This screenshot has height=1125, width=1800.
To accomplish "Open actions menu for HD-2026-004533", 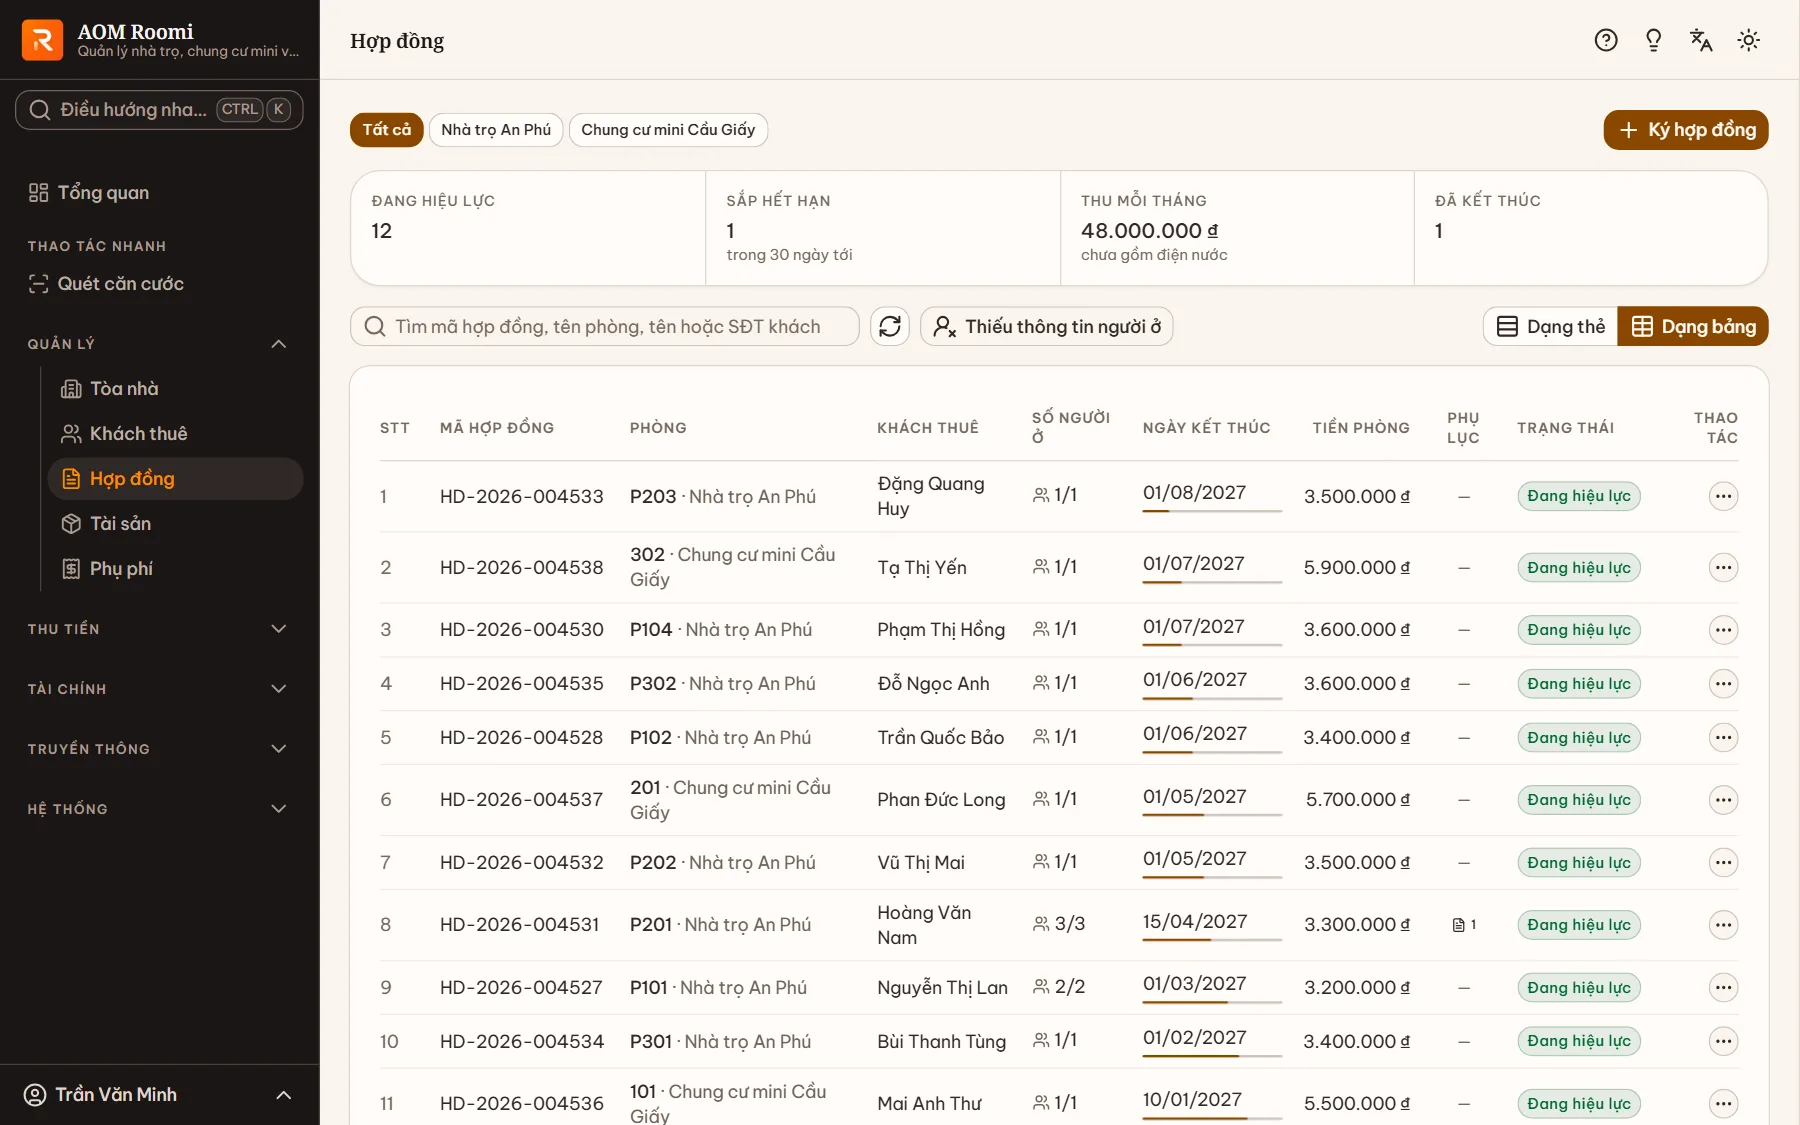I will pyautogui.click(x=1723, y=496).
